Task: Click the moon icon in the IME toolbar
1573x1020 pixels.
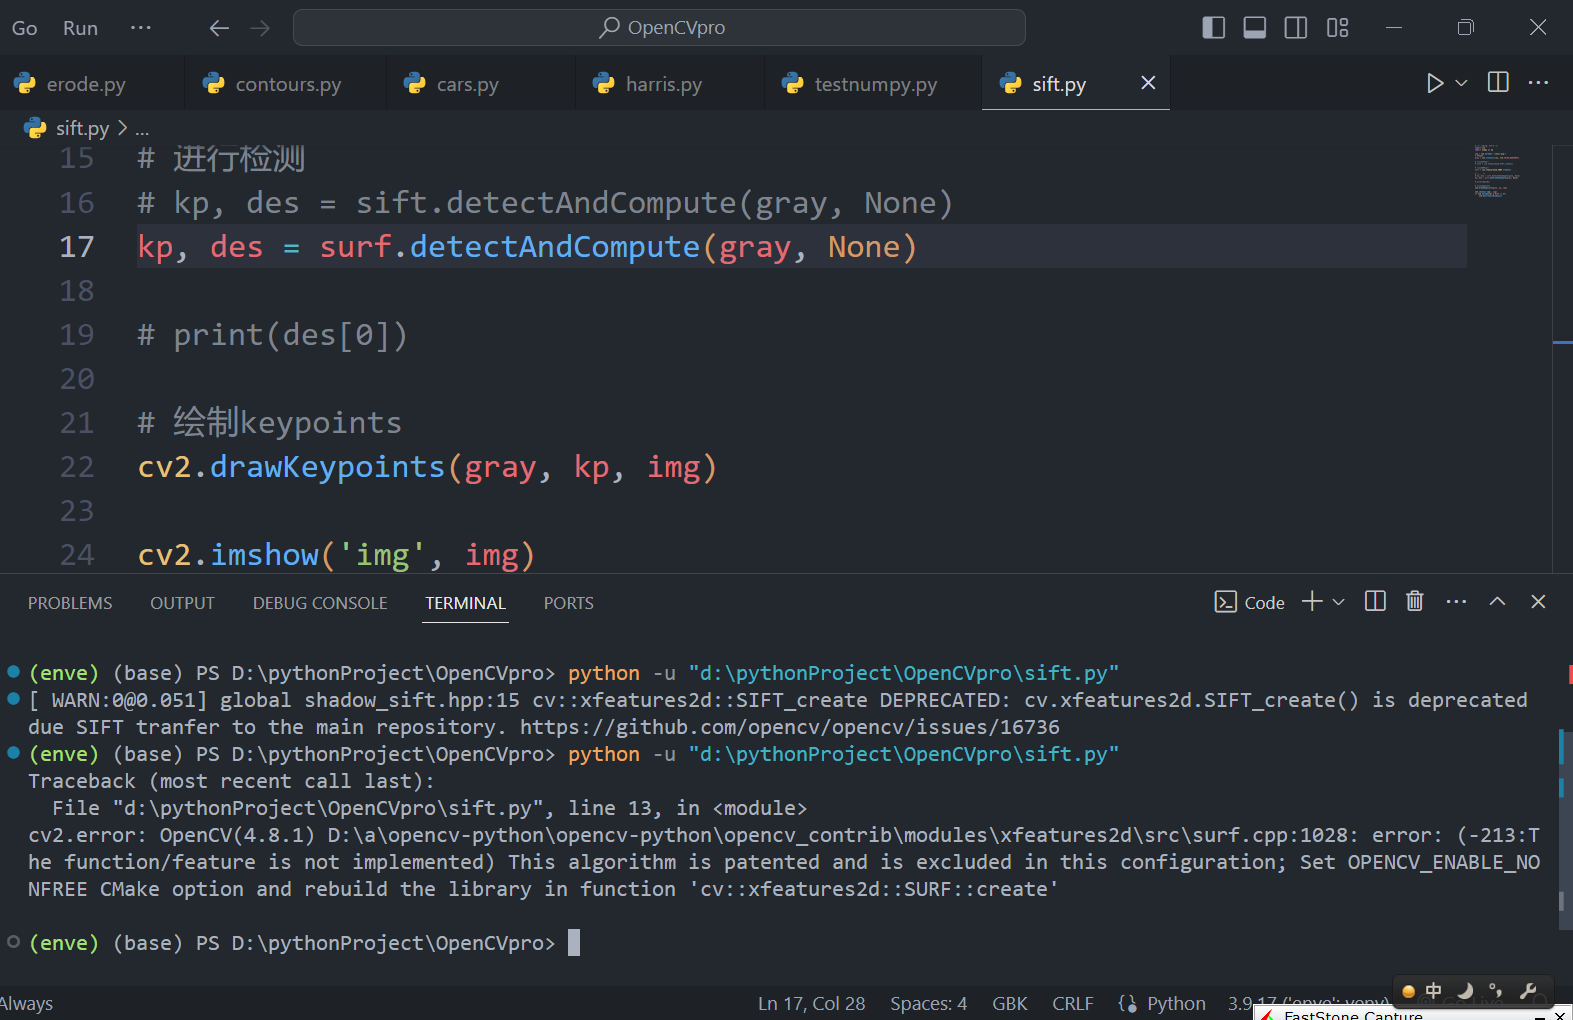Action: [1465, 991]
